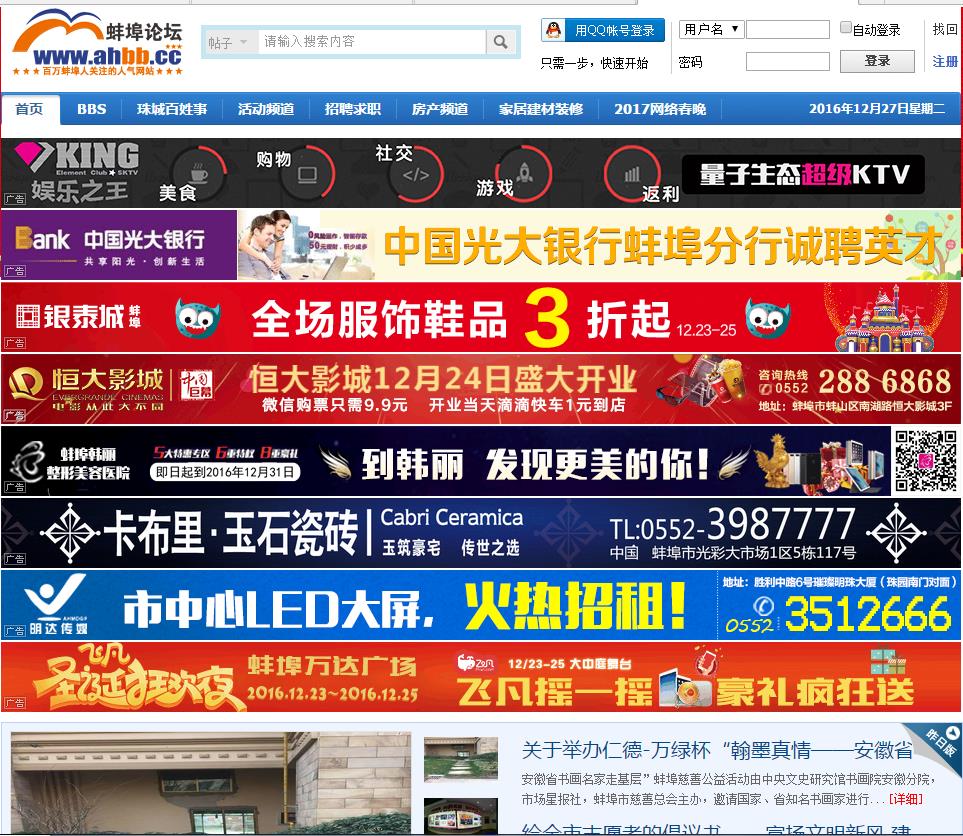Open 珠城百姓事 in the navigation bar
The height and width of the screenshot is (836, 963).
(x=172, y=109)
